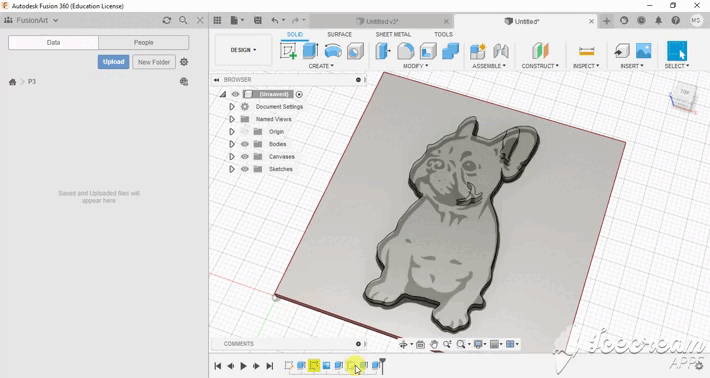Toggle visibility of the Origin folder
The width and height of the screenshot is (710, 378).
(x=245, y=132)
